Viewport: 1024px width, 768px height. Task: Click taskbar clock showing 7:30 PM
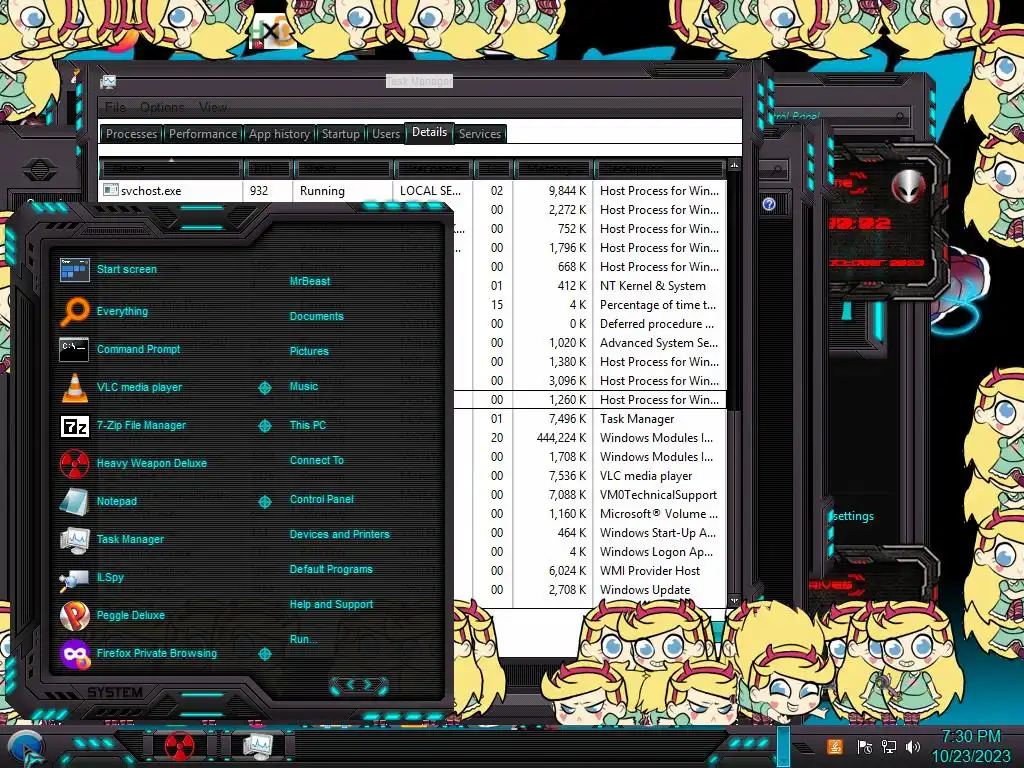(x=970, y=737)
